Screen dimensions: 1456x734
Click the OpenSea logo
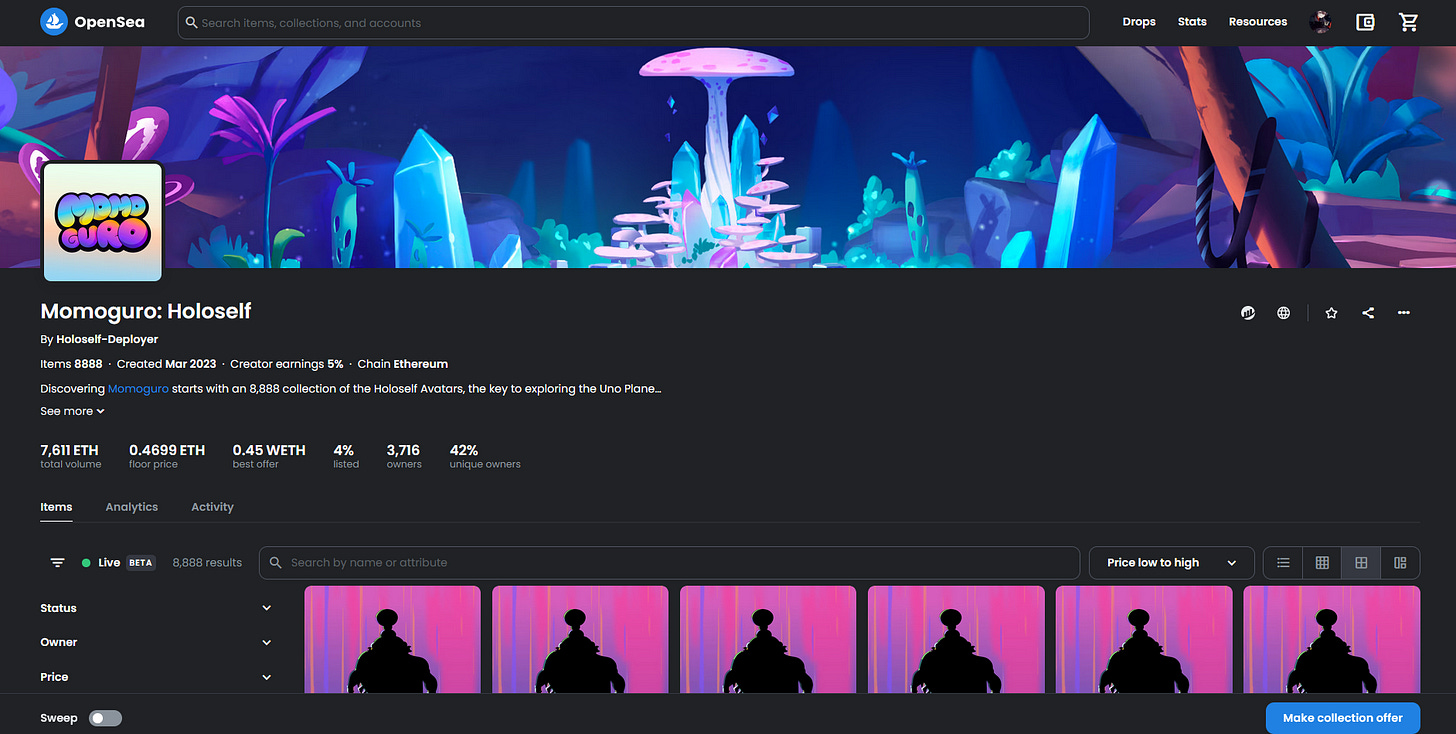pos(92,22)
